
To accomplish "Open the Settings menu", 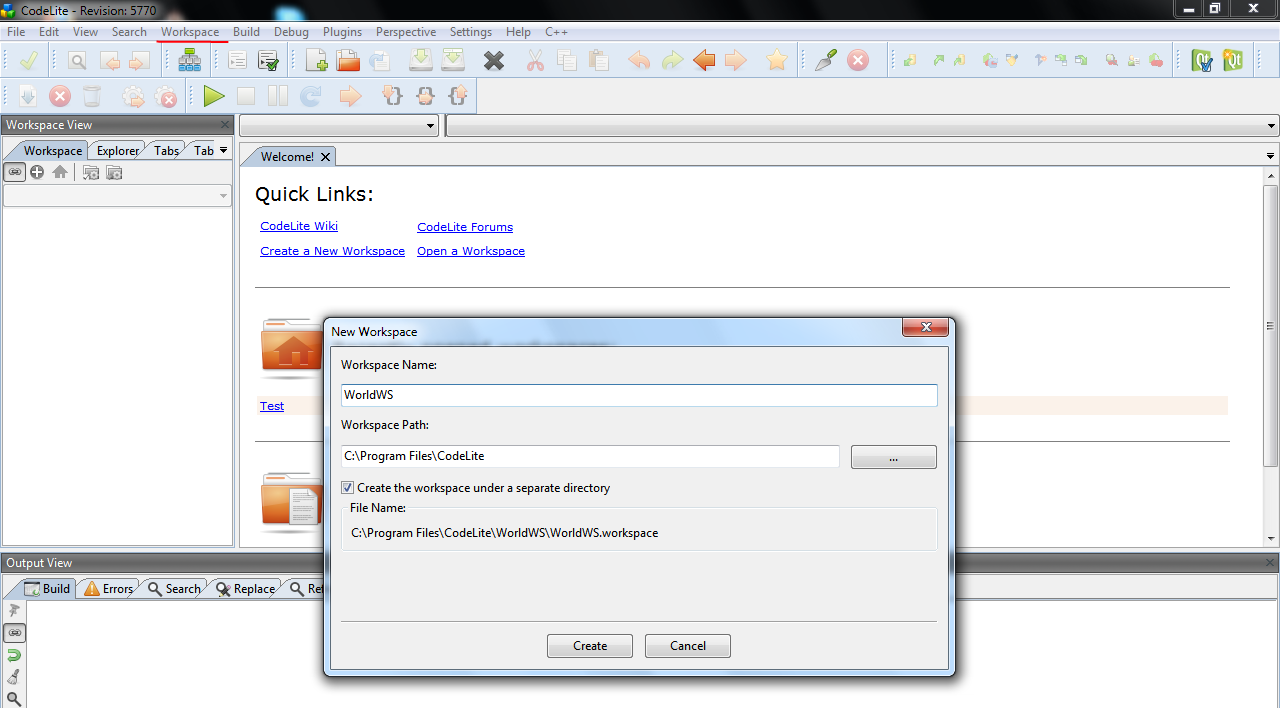I will [x=470, y=32].
